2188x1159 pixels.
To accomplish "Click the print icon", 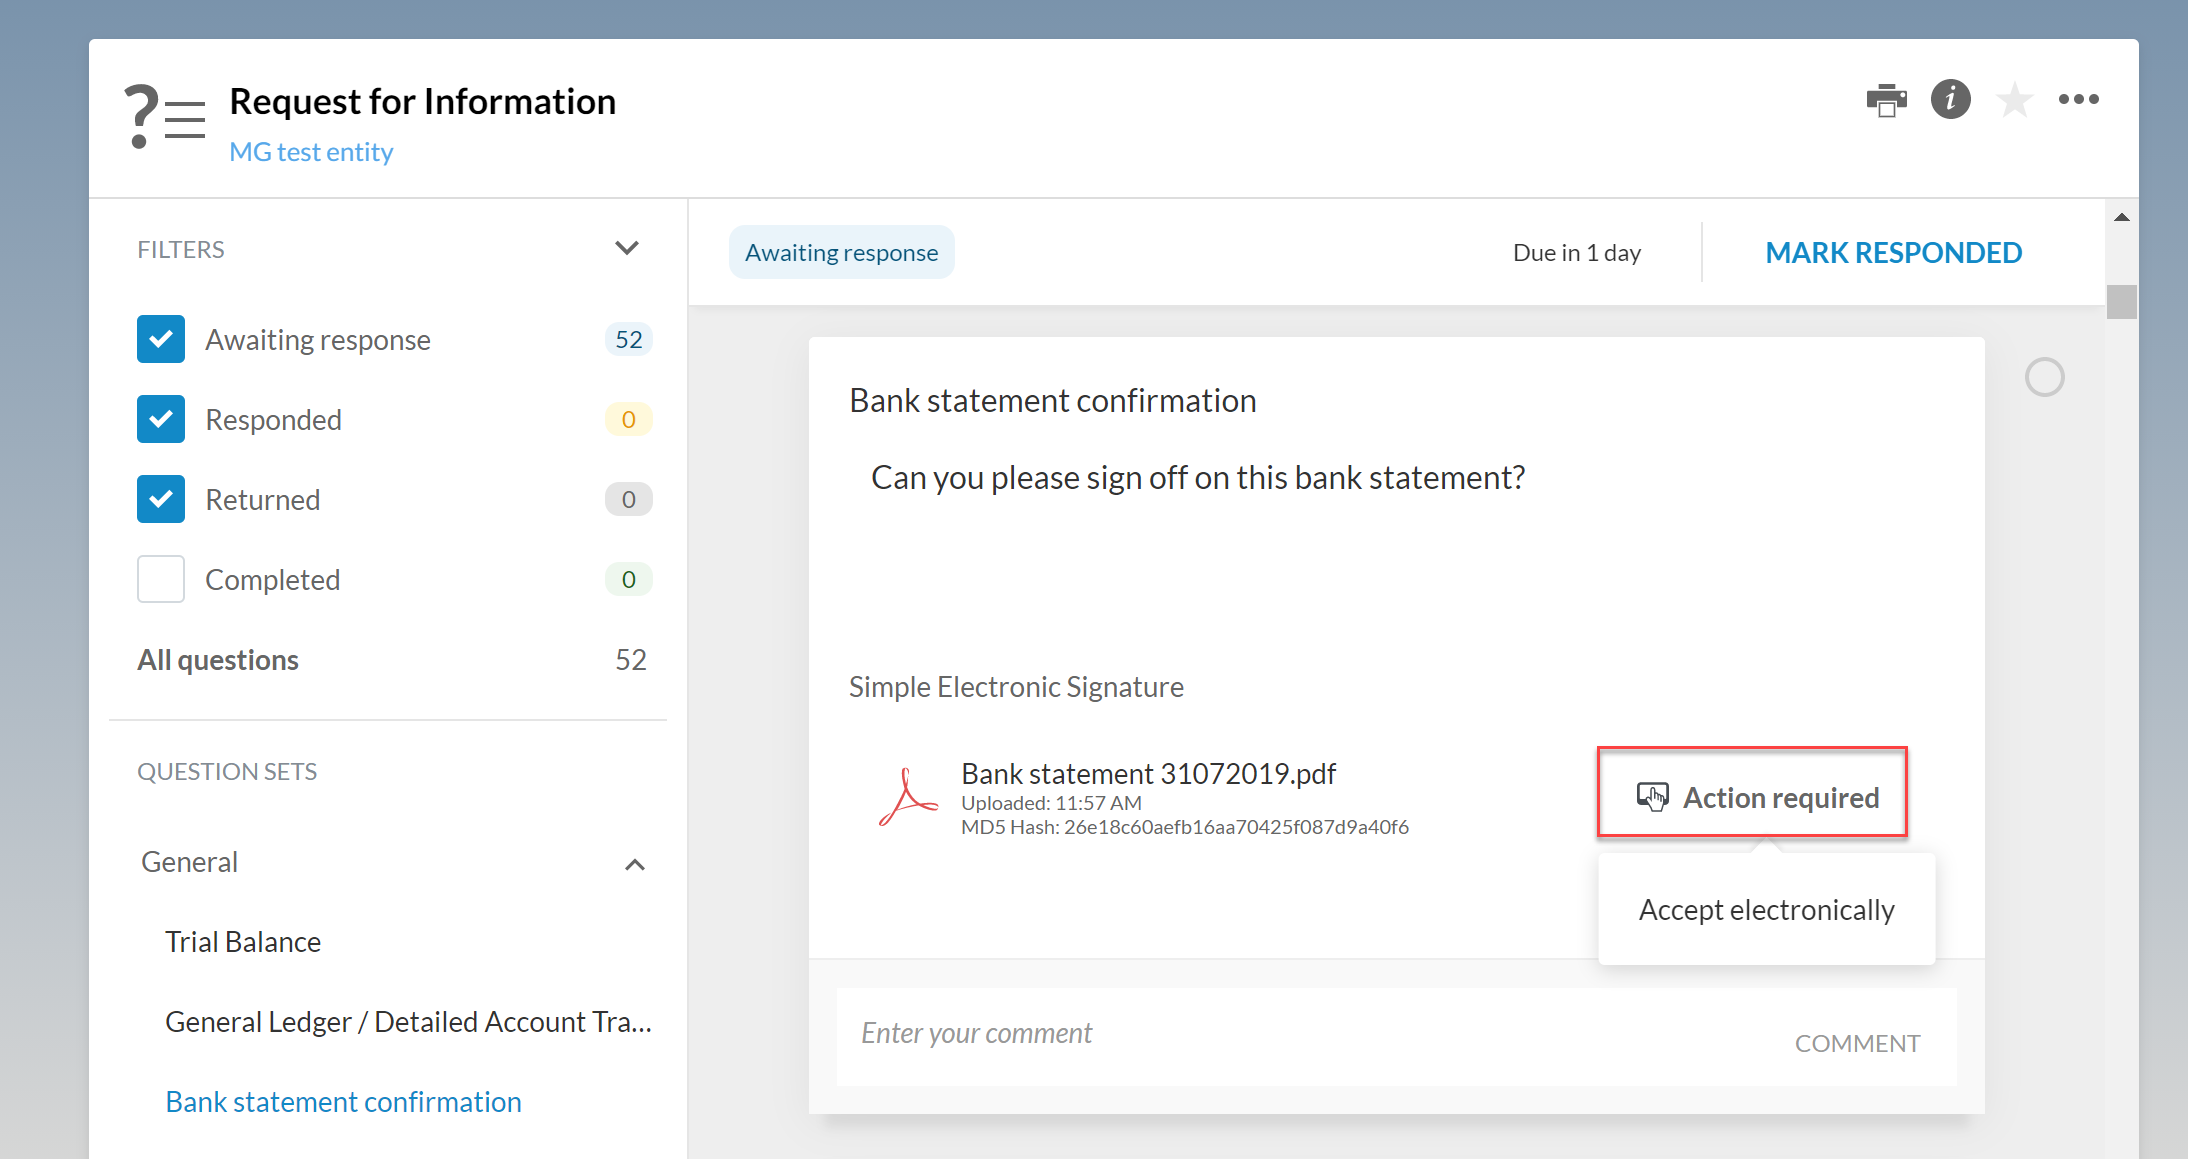I will point(1886,100).
